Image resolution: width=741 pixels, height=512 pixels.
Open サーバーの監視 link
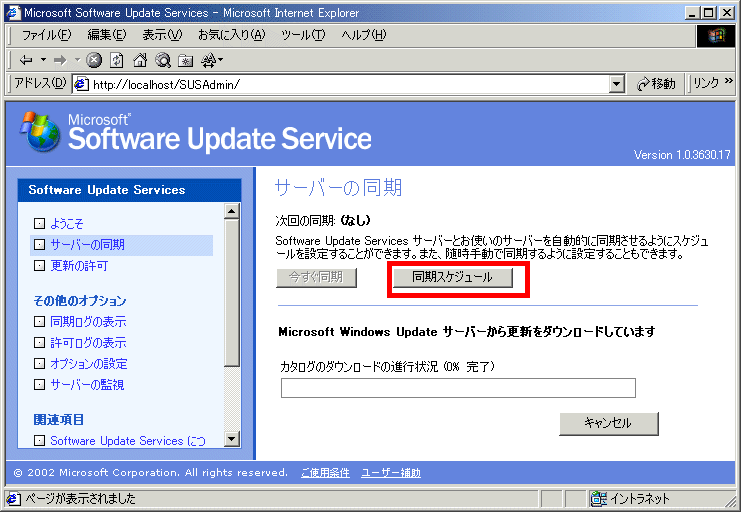87,385
